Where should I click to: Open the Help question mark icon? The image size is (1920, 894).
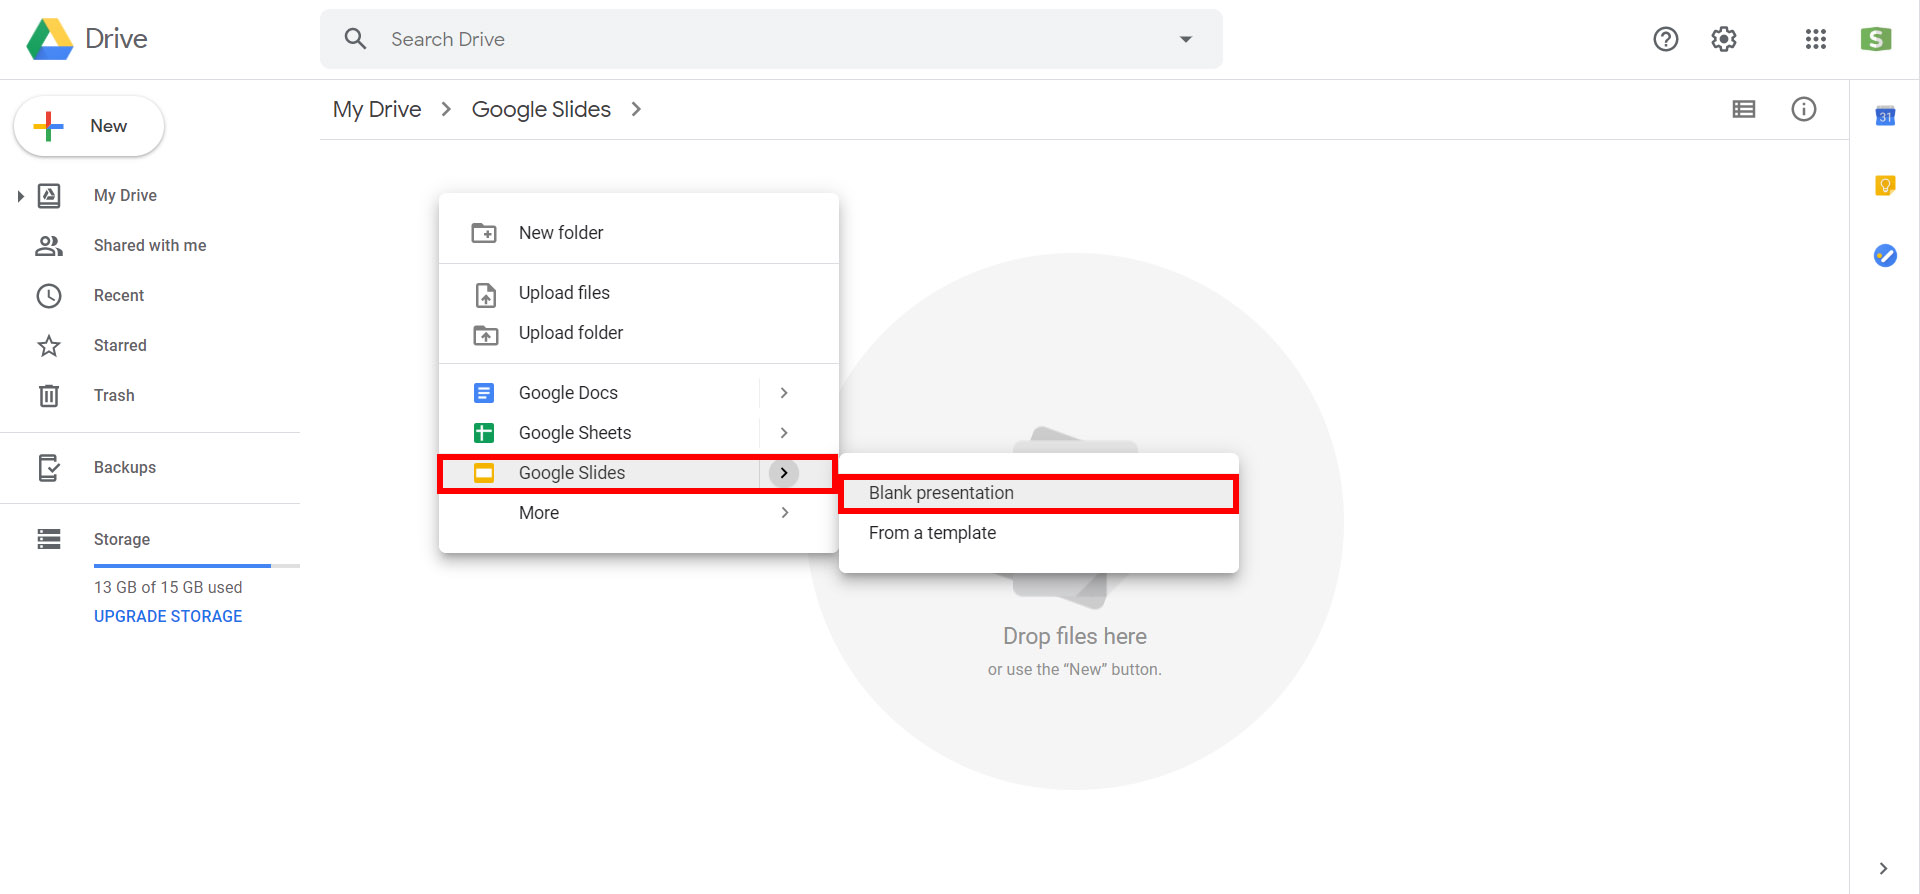coord(1666,39)
